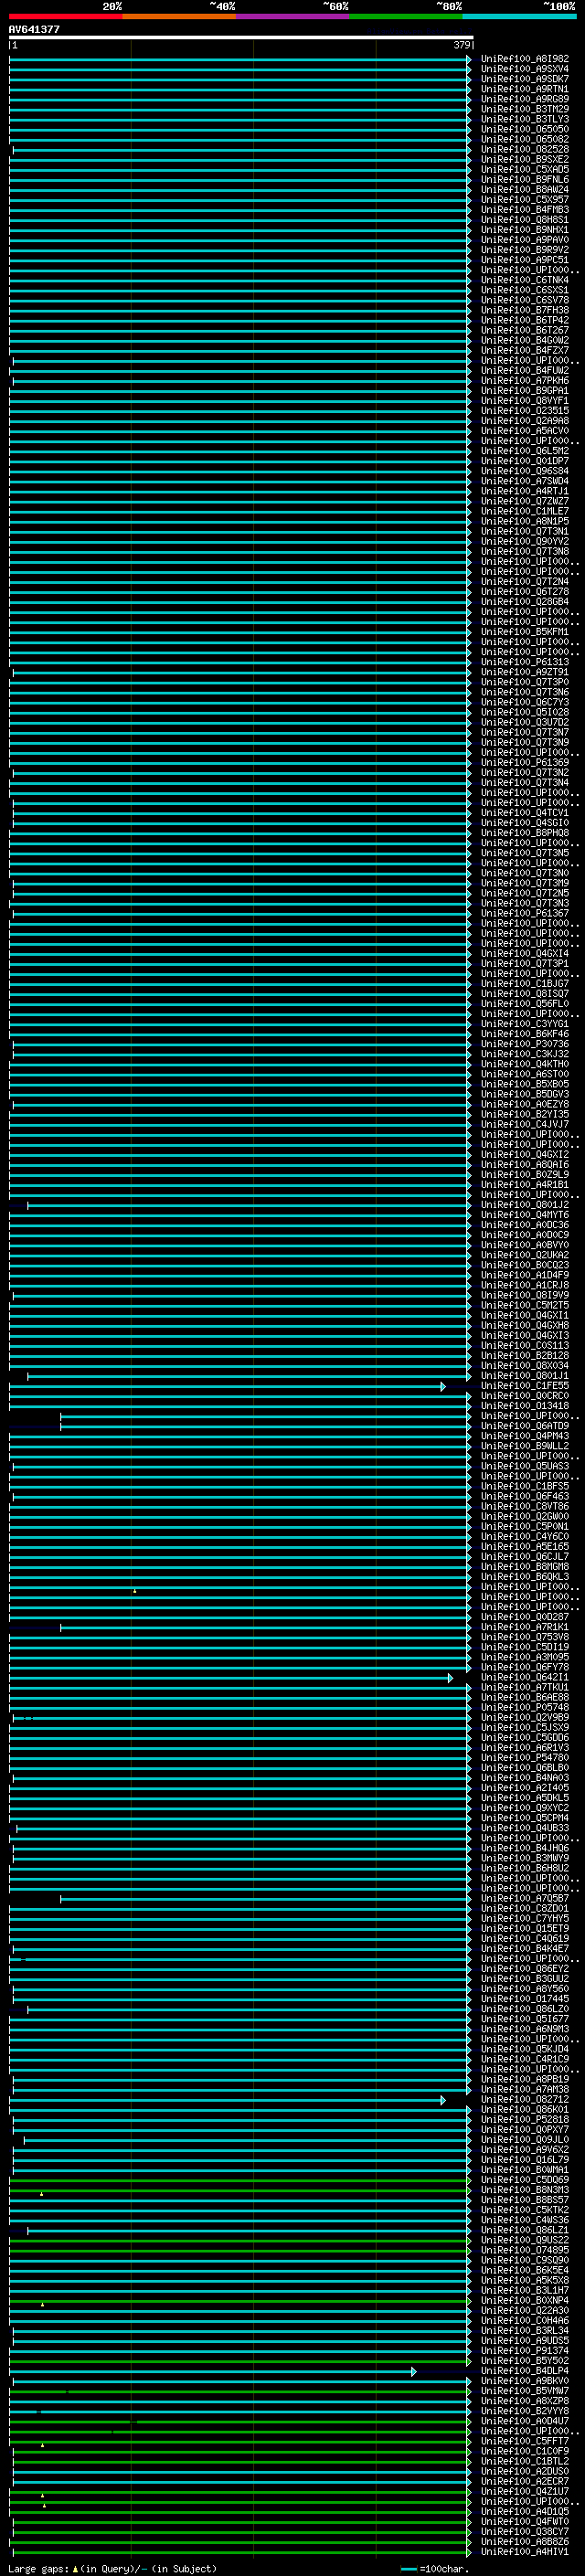This screenshot has width=585, height=2576.
Task: Select the UniRef100_P54780 row label
Action: coord(525,1757)
